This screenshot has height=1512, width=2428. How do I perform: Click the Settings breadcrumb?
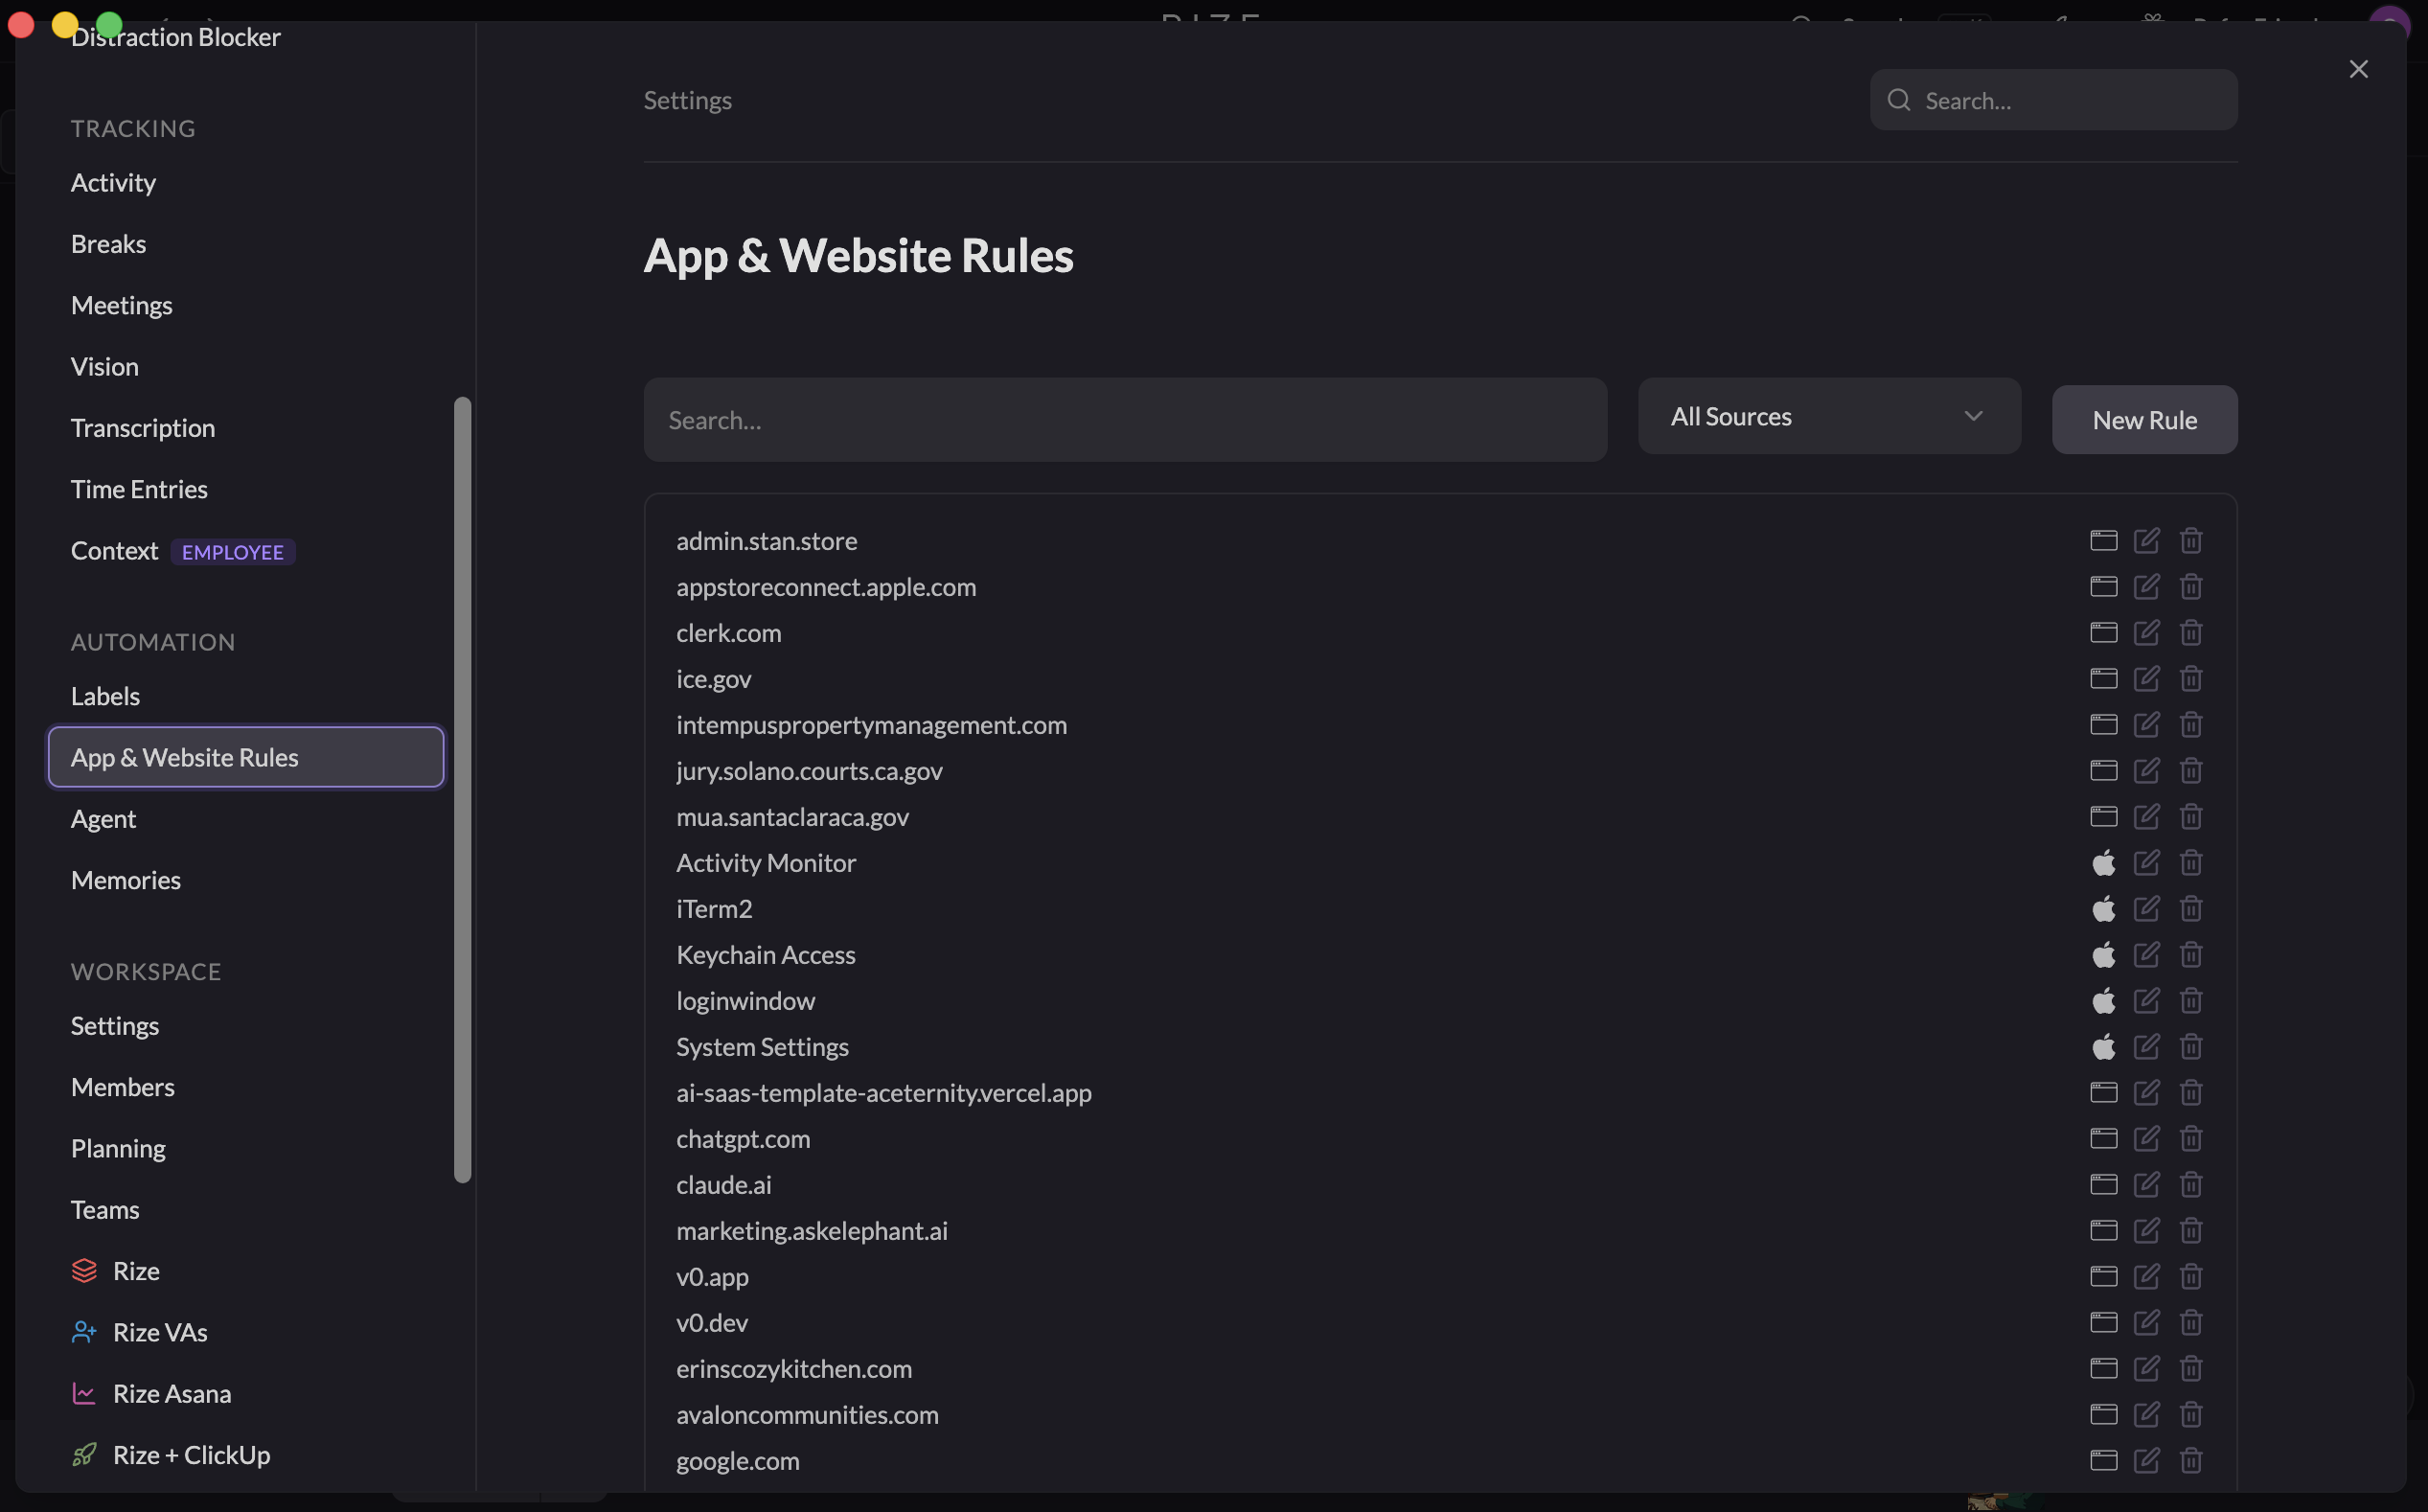click(x=687, y=100)
